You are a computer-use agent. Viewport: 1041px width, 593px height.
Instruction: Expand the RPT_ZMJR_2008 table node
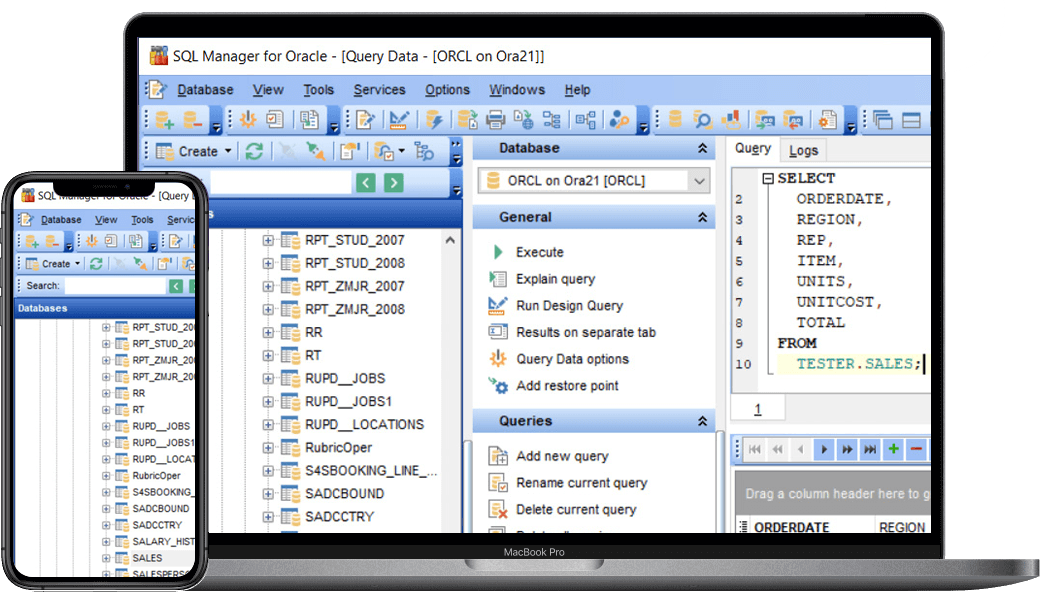pos(268,309)
